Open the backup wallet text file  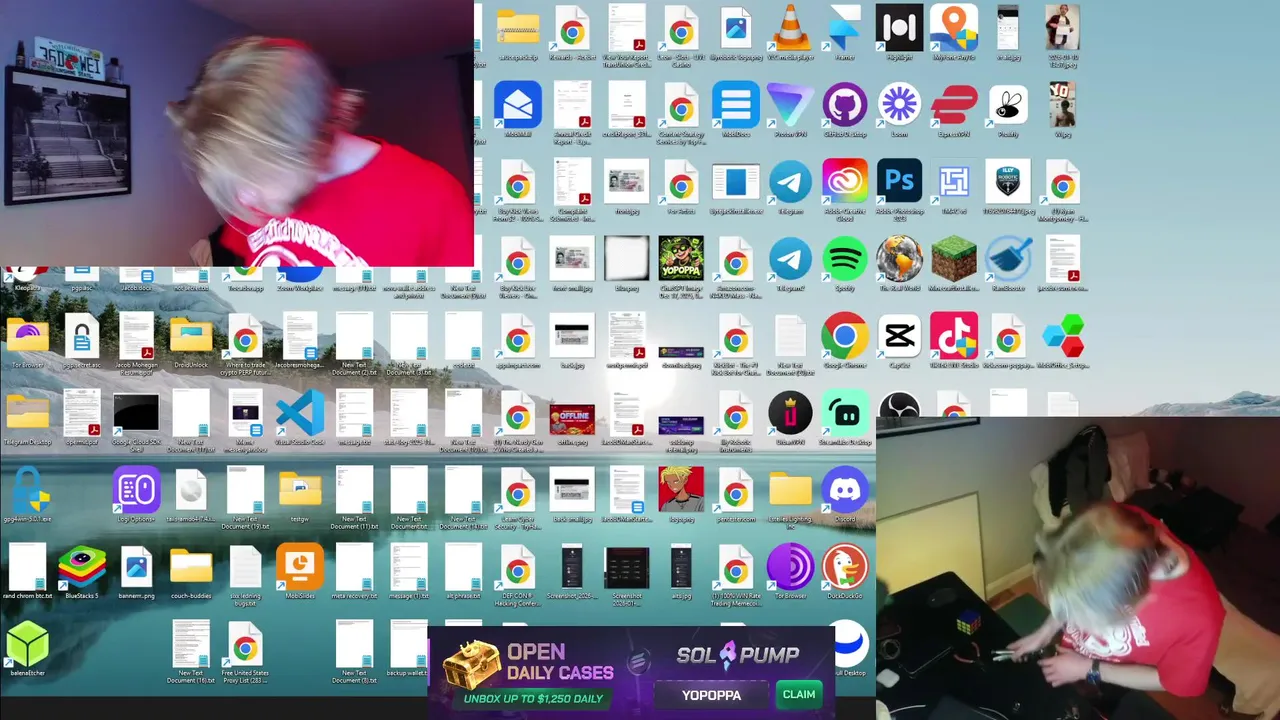point(408,644)
